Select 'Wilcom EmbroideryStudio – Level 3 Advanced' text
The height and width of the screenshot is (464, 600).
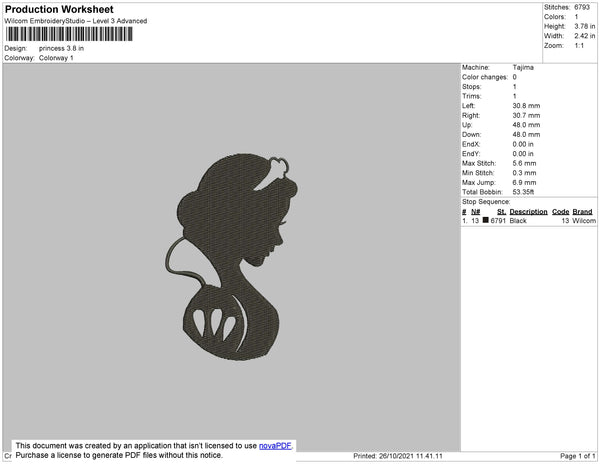point(76,21)
